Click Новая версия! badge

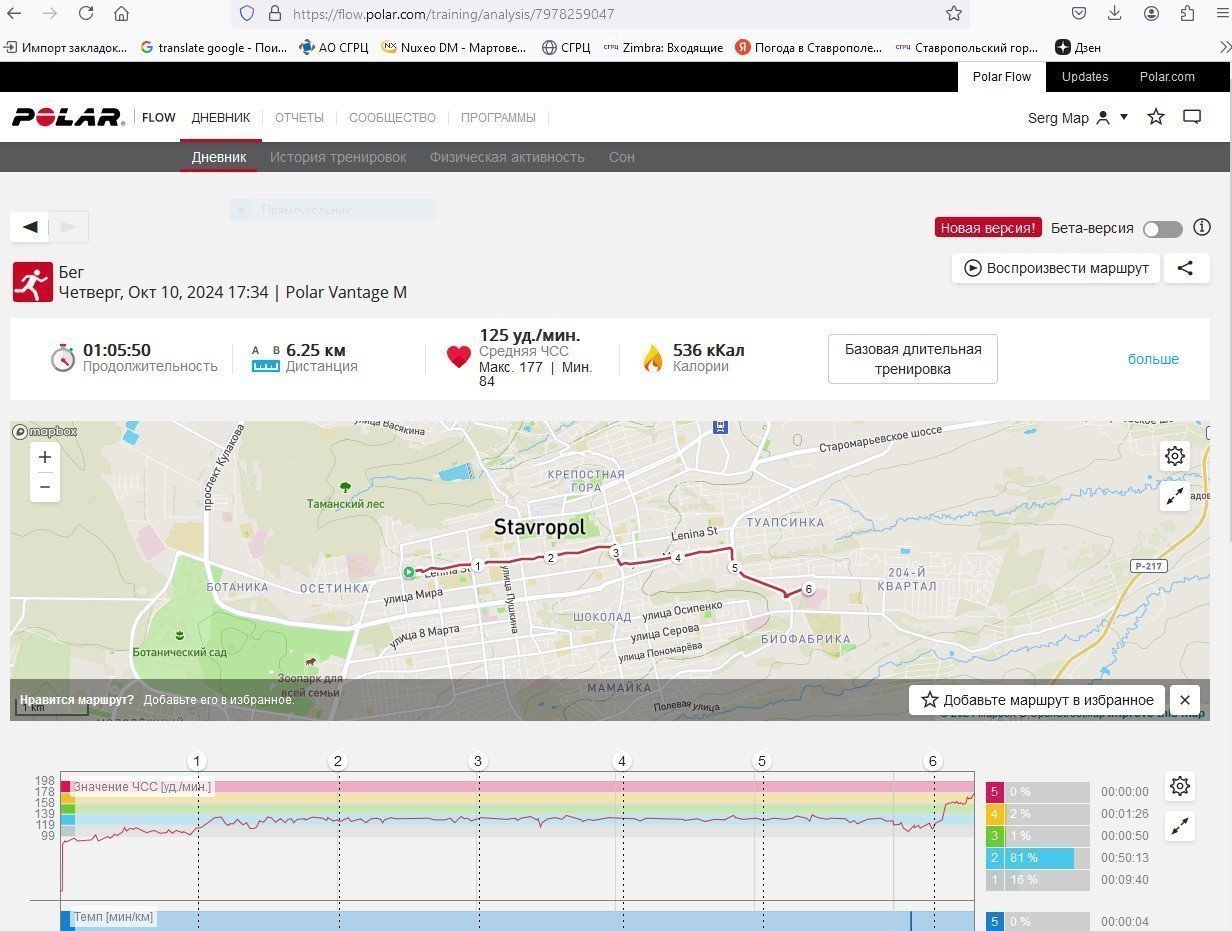click(x=988, y=228)
